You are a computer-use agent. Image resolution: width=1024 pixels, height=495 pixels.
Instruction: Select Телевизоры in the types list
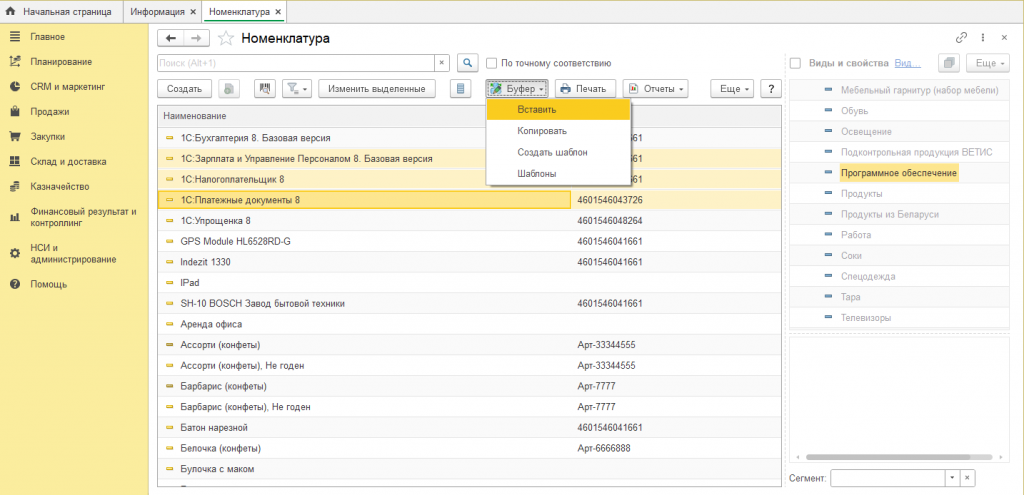click(x=866, y=318)
